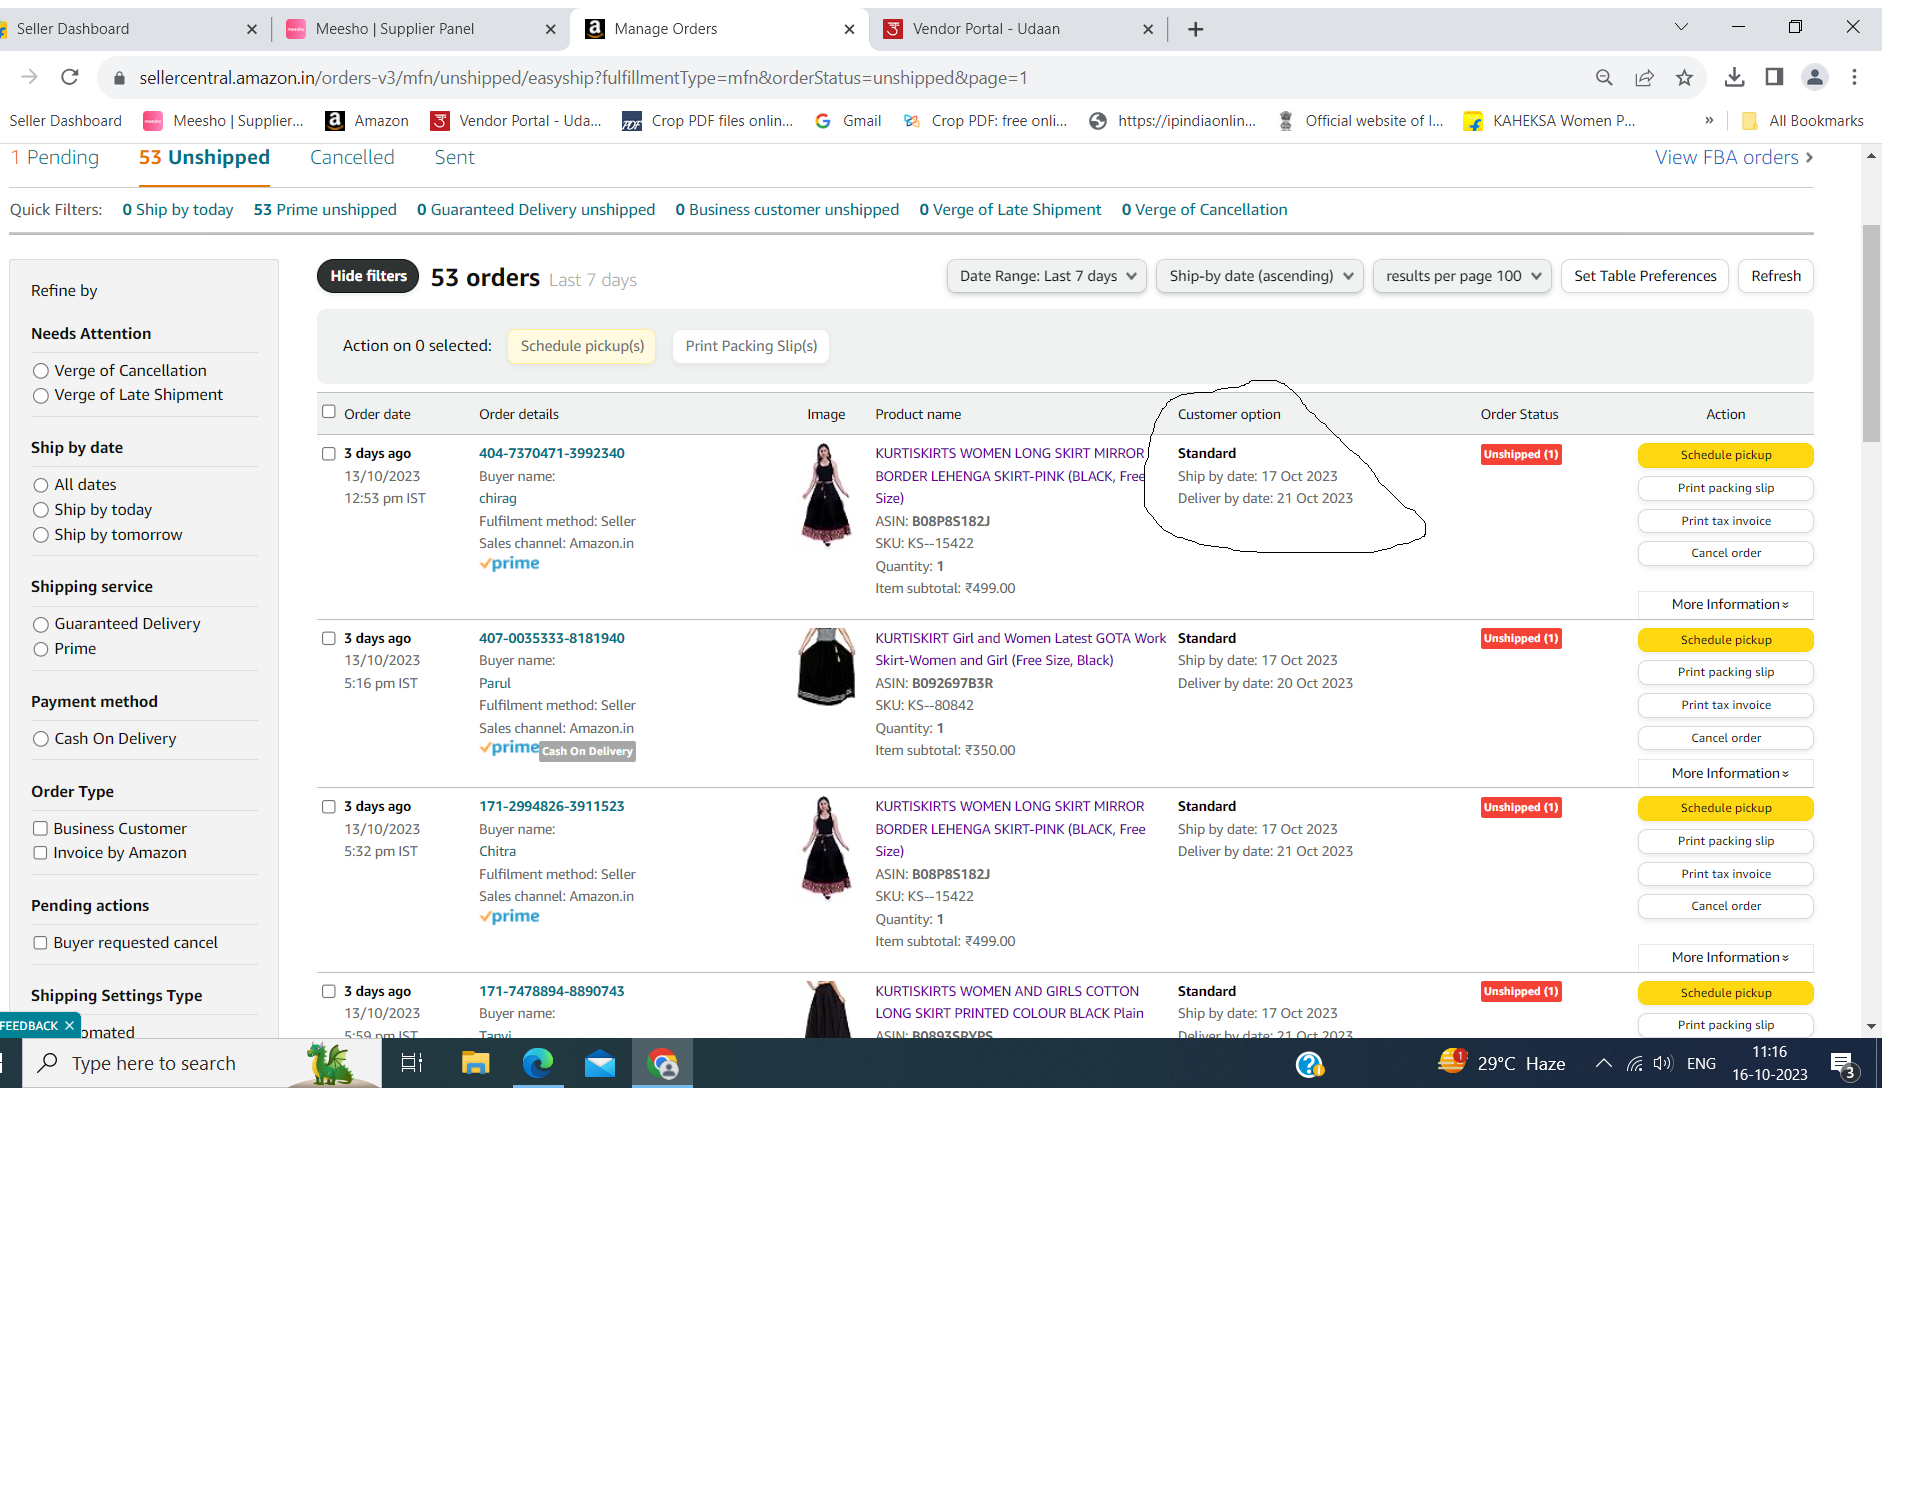Apply the 53 Prime unshipped quick filter
This screenshot has height=1500, width=1920.
[x=325, y=210]
